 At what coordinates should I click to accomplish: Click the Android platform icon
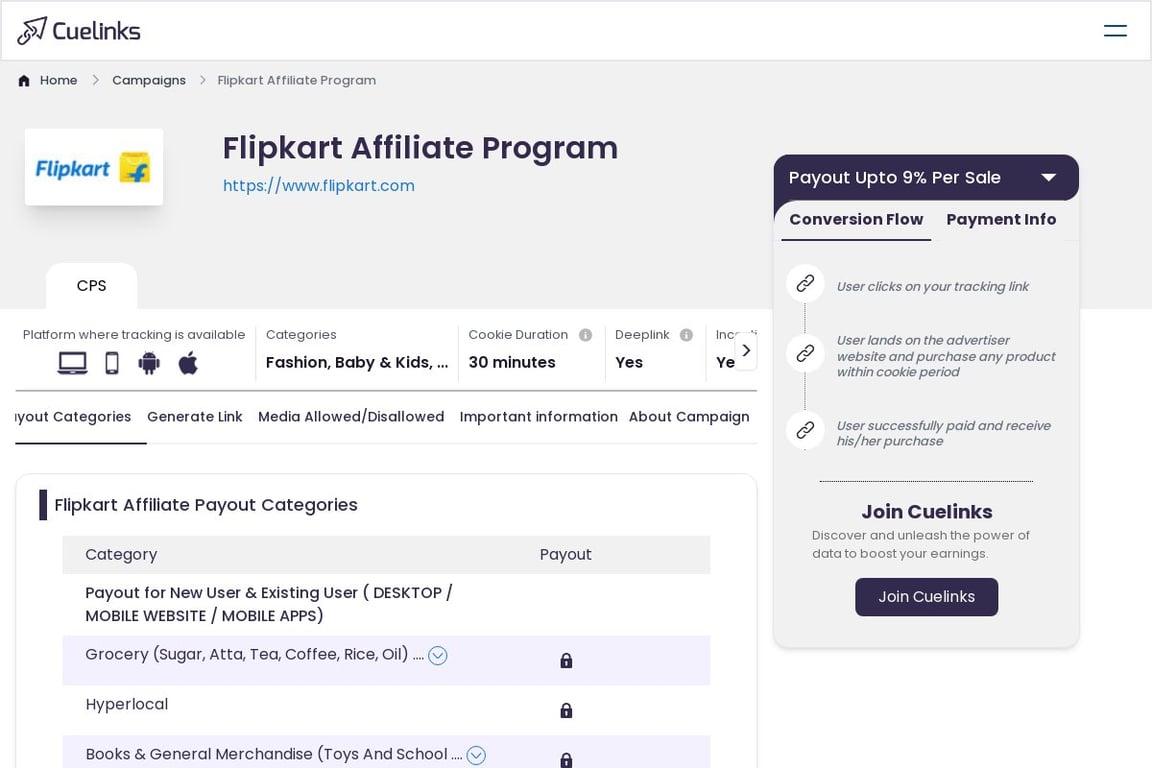(149, 363)
